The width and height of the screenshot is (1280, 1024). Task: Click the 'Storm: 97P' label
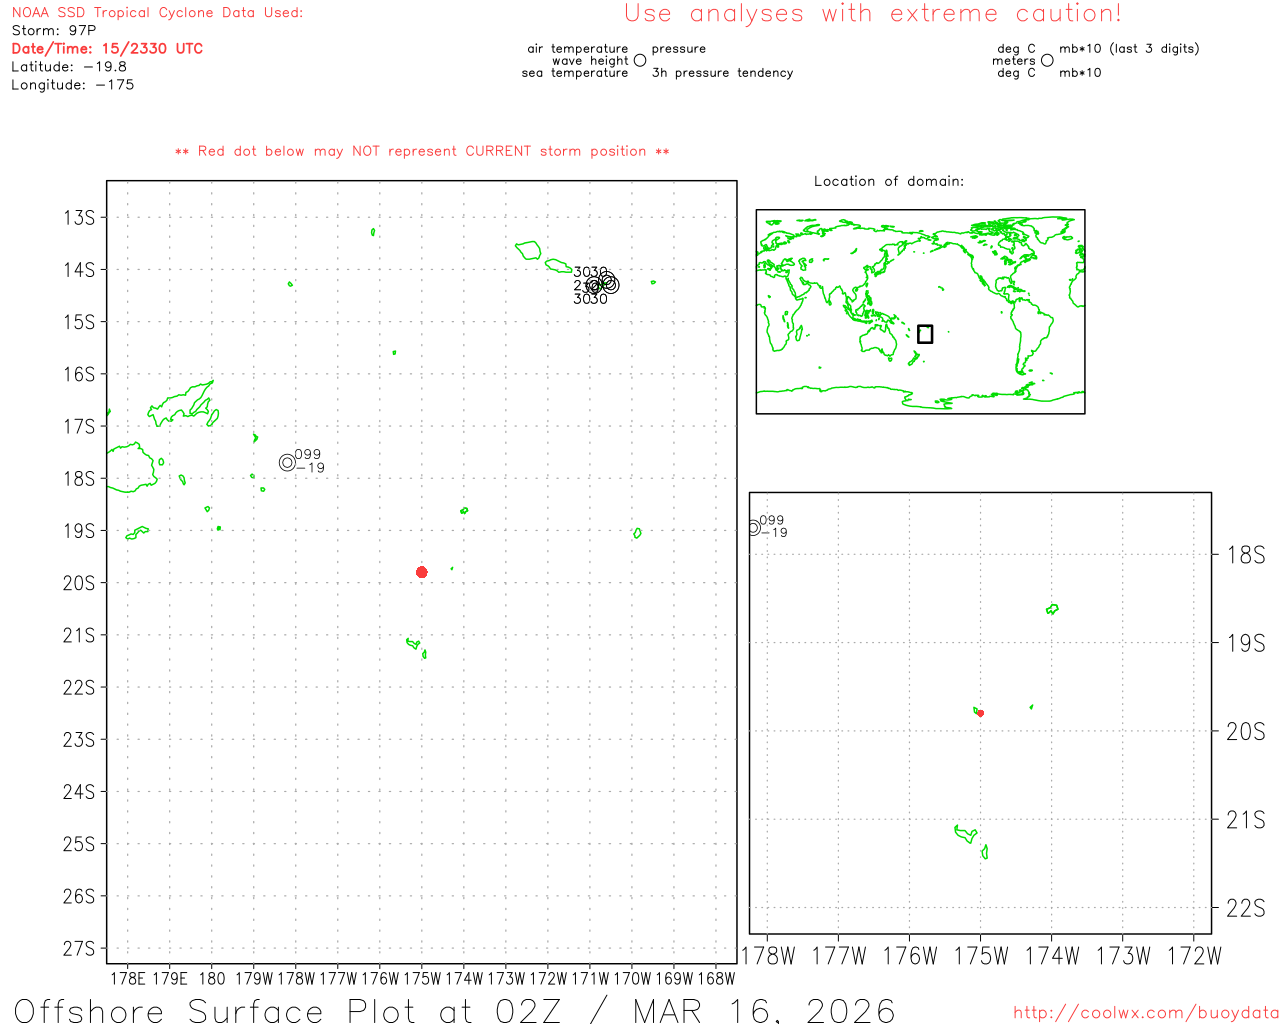pyautogui.click(x=54, y=31)
